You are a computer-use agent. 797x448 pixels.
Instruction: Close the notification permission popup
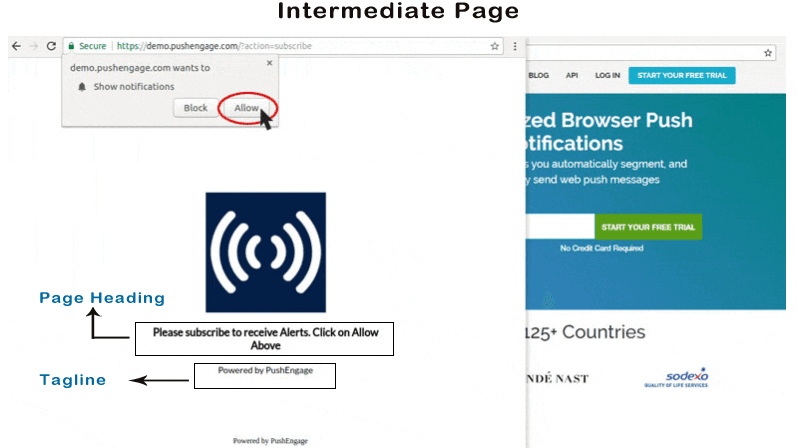269,63
